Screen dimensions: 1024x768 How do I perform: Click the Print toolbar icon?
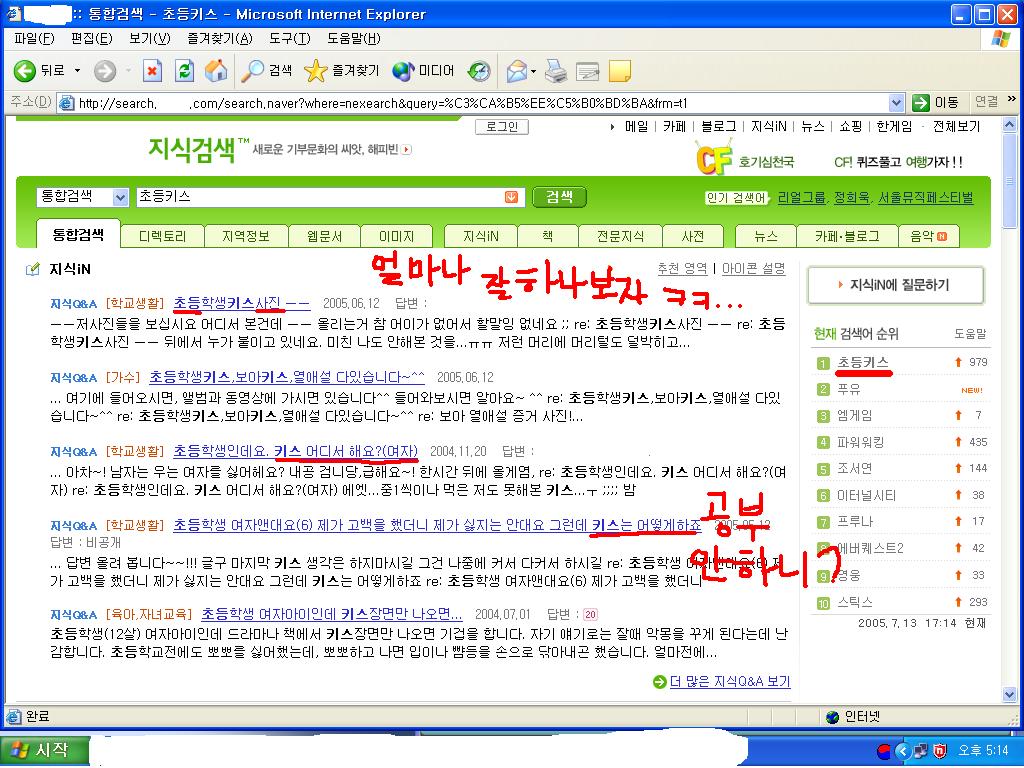coord(556,71)
